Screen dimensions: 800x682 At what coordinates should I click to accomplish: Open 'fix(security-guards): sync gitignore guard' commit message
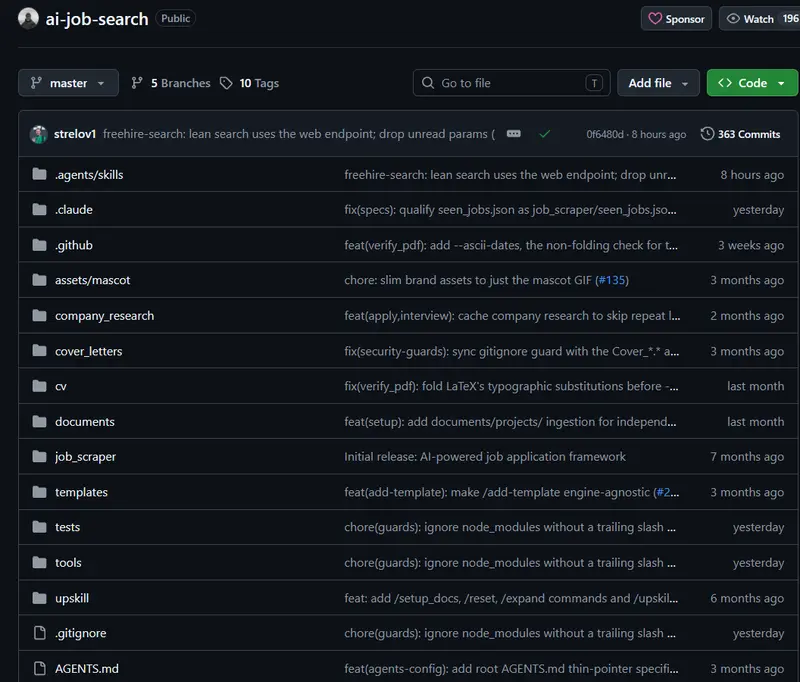pos(512,351)
